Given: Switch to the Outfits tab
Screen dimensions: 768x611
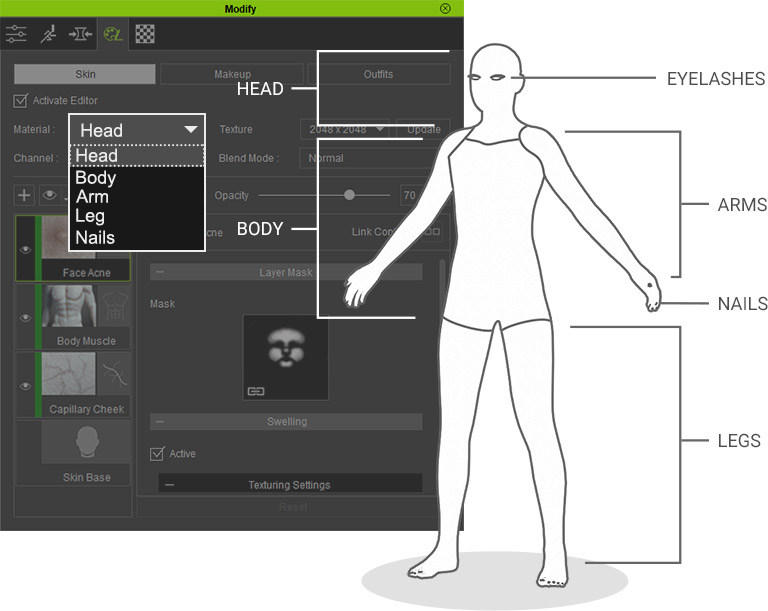Looking at the screenshot, I should tap(378, 75).
